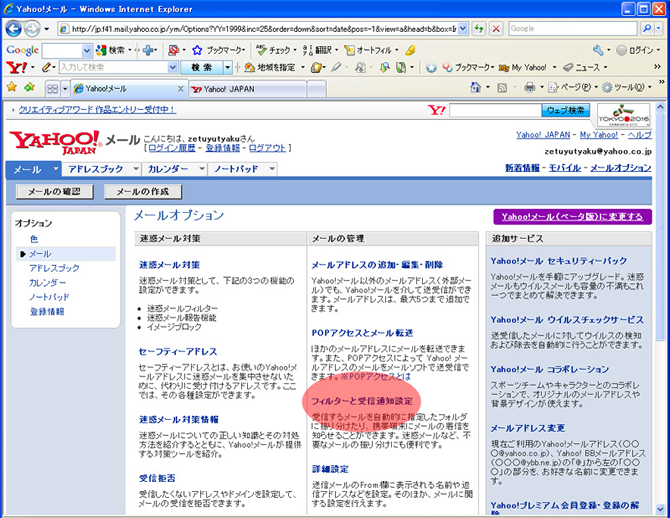Image resolution: width=670 pixels, height=518 pixels.
Task: Select 色 in the オプション sidebar
Action: click(x=34, y=239)
